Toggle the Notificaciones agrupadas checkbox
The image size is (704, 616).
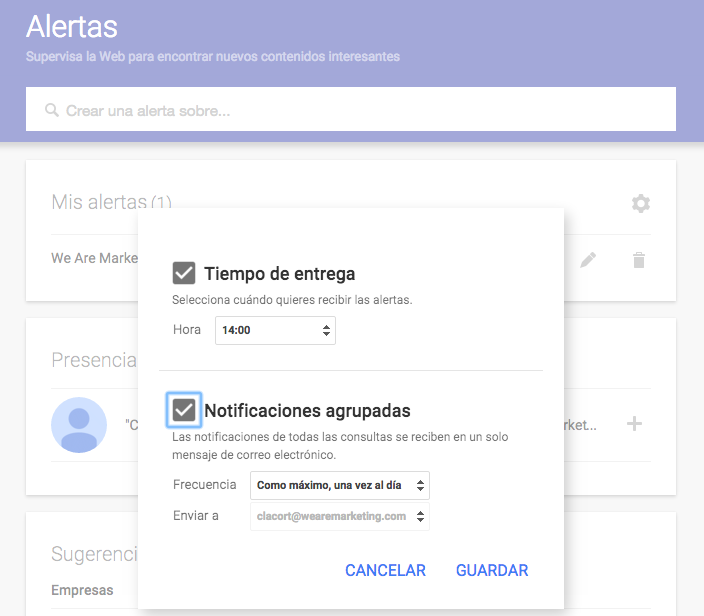(x=184, y=410)
